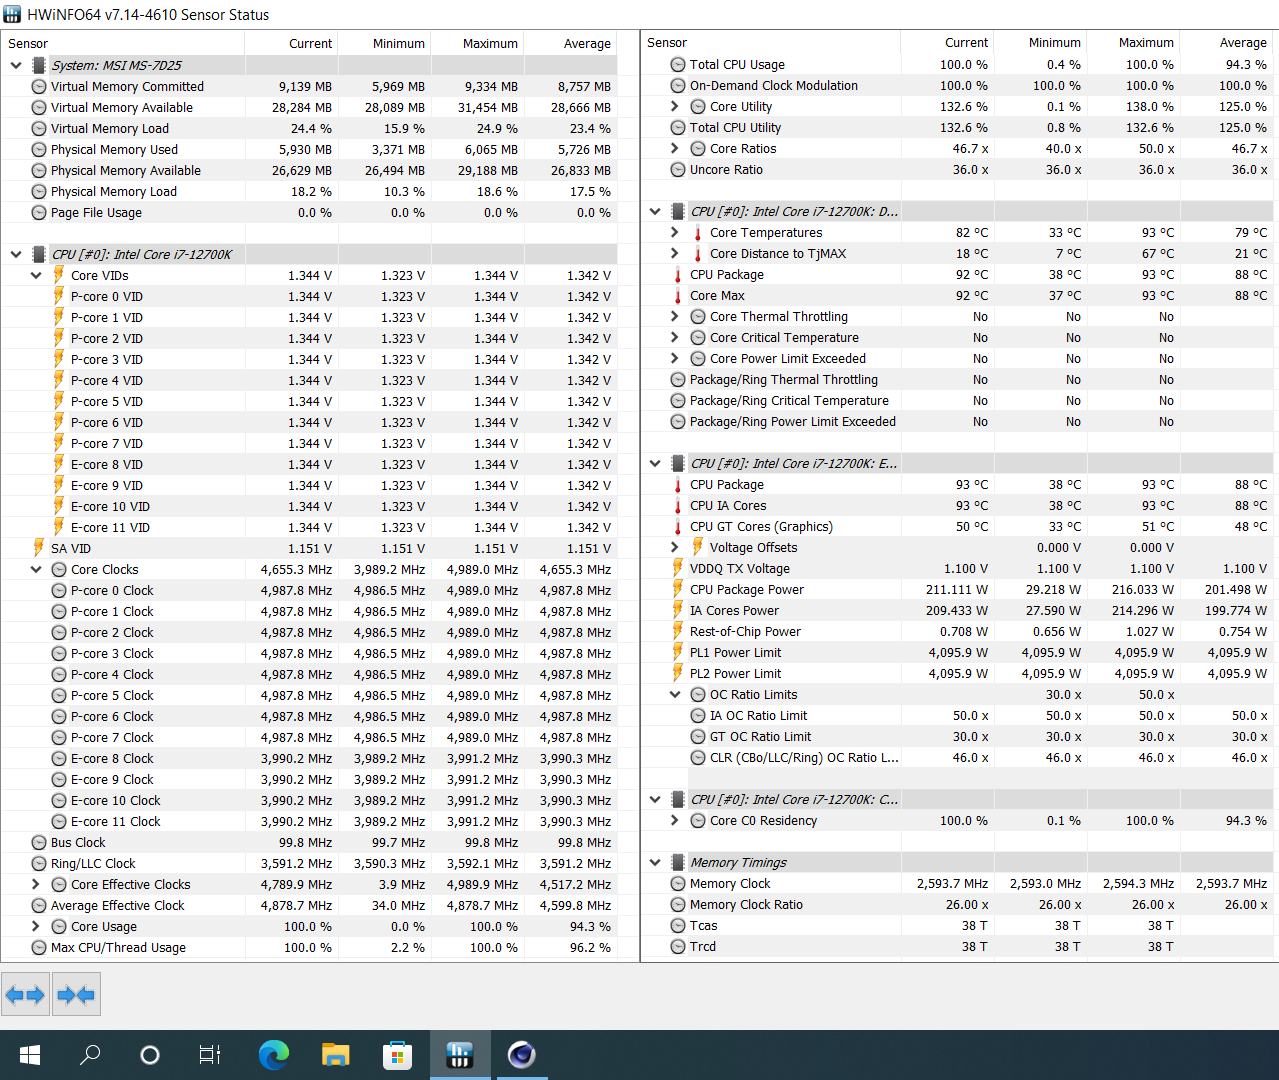Viewport: 1279px width, 1080px height.
Task: Open taskbar Search
Action: [x=90, y=1055]
